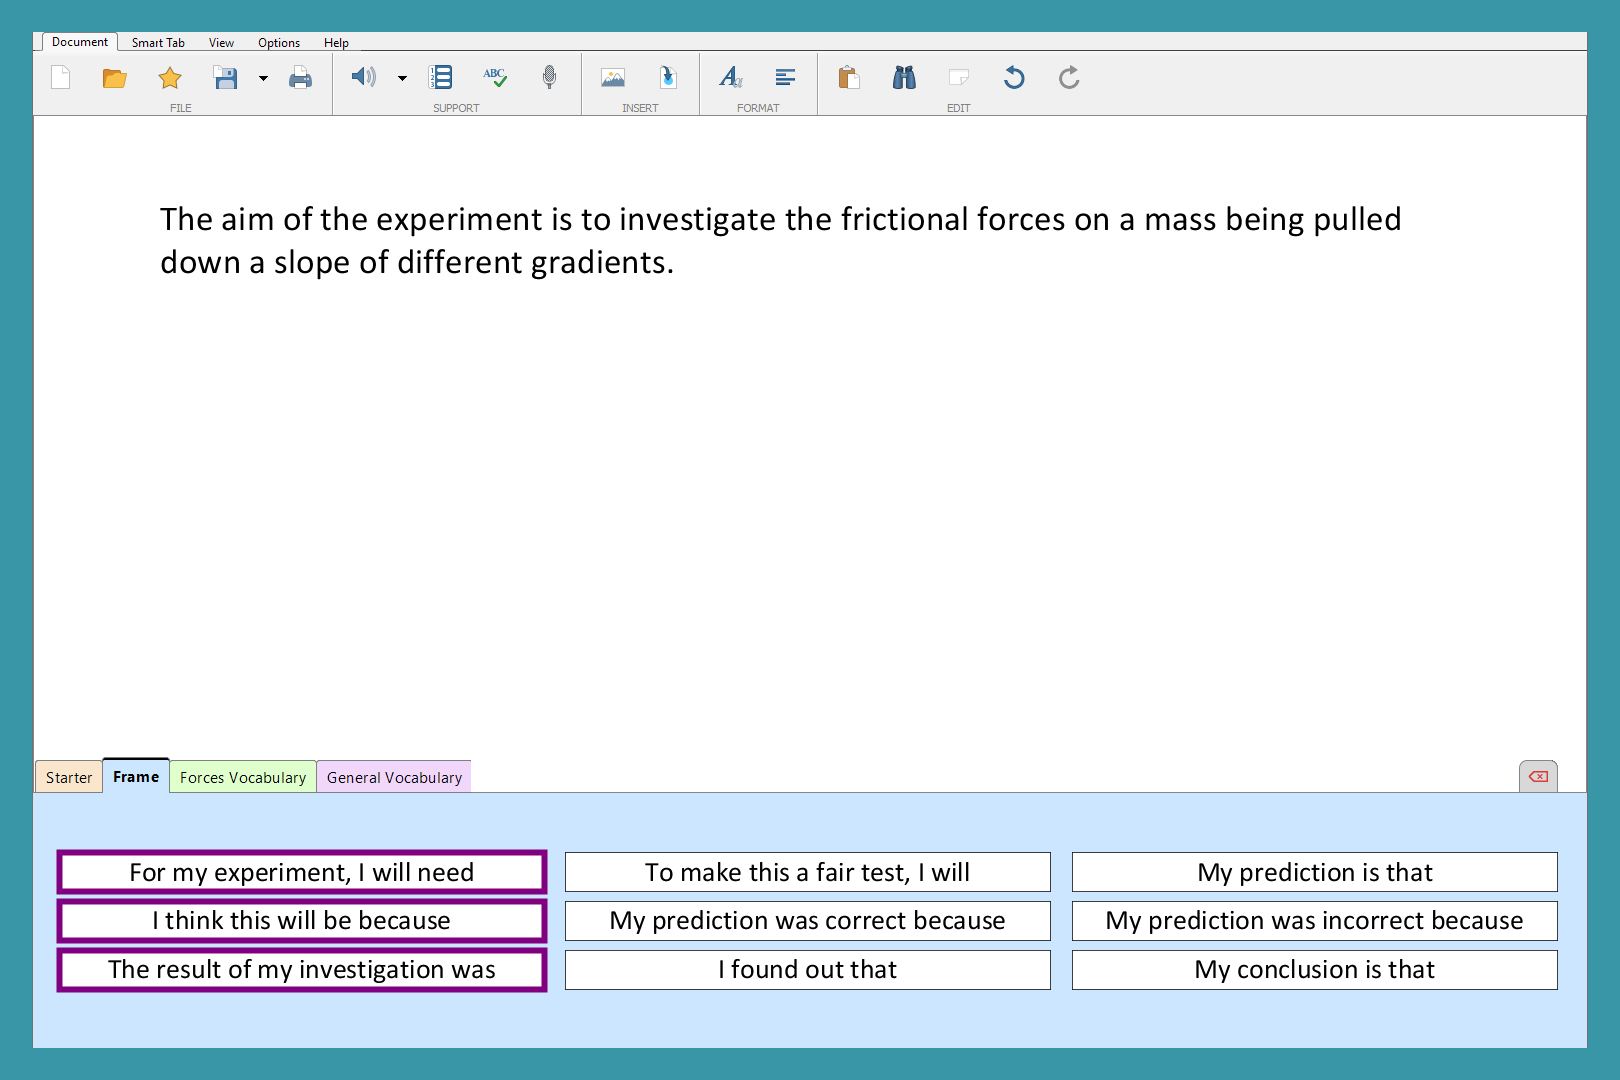
Task: Open the Options menu
Action: tap(279, 43)
